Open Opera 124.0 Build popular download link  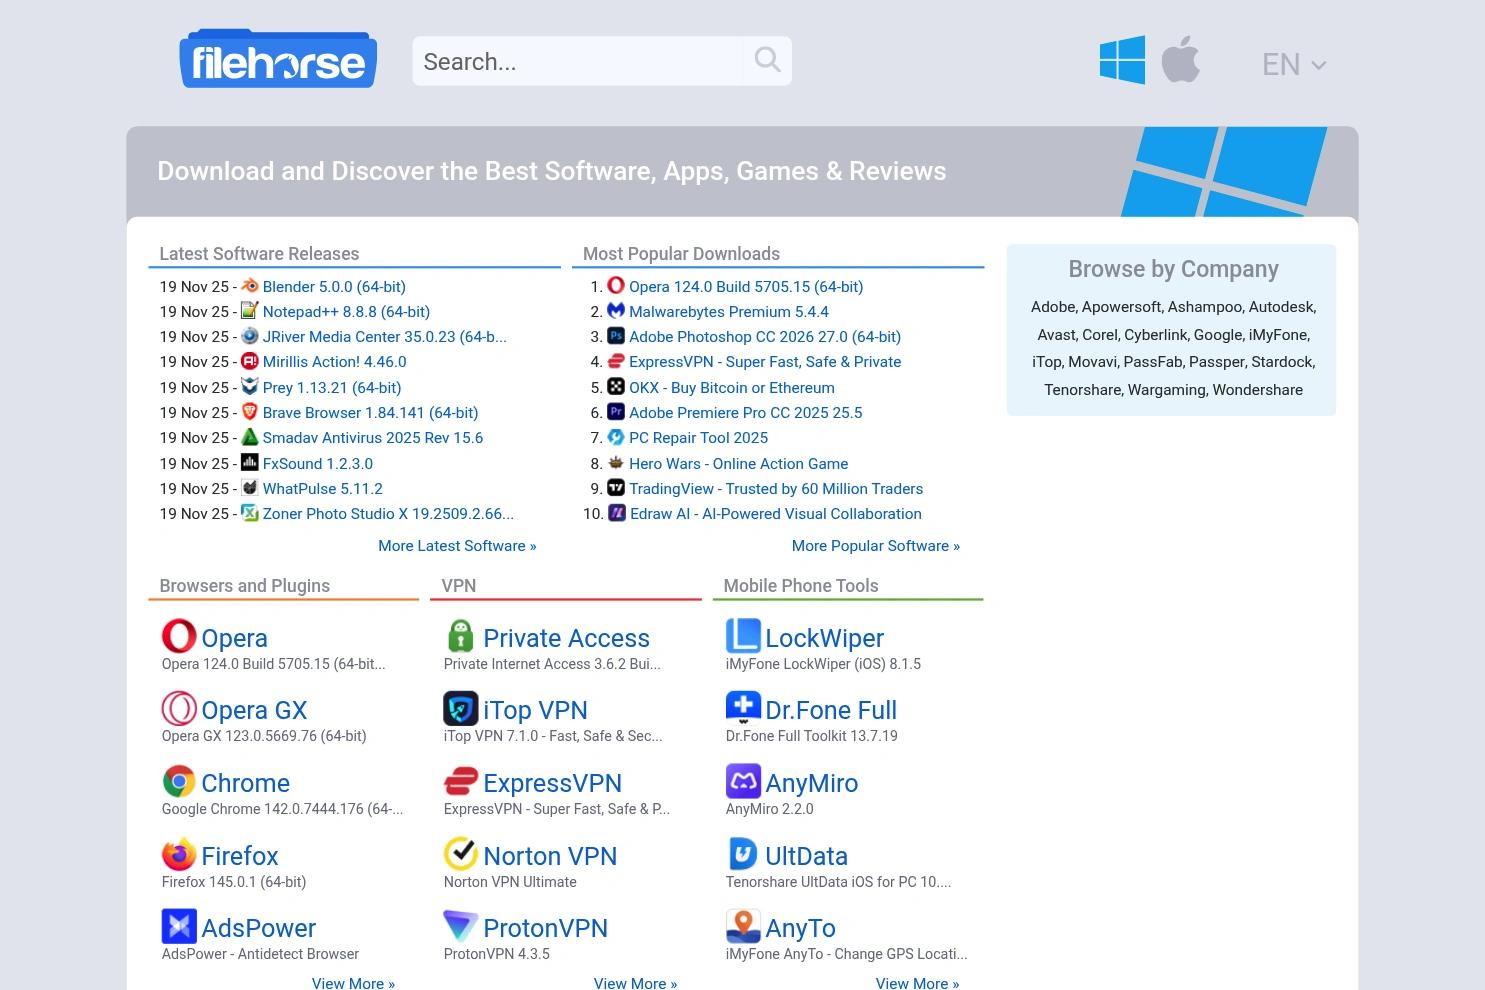[x=746, y=287]
